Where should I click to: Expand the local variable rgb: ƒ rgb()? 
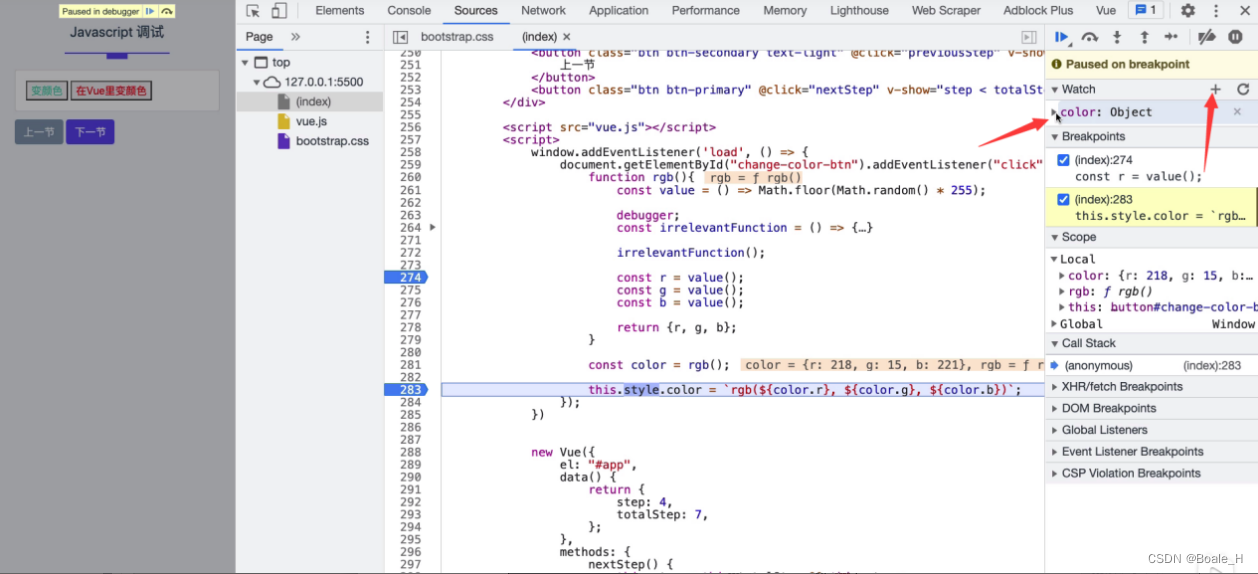click(1062, 292)
